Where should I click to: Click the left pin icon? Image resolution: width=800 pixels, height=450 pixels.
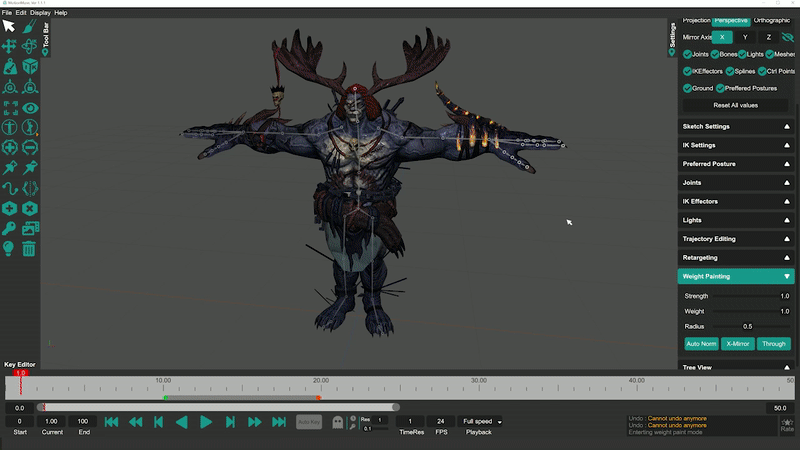[x=10, y=167]
